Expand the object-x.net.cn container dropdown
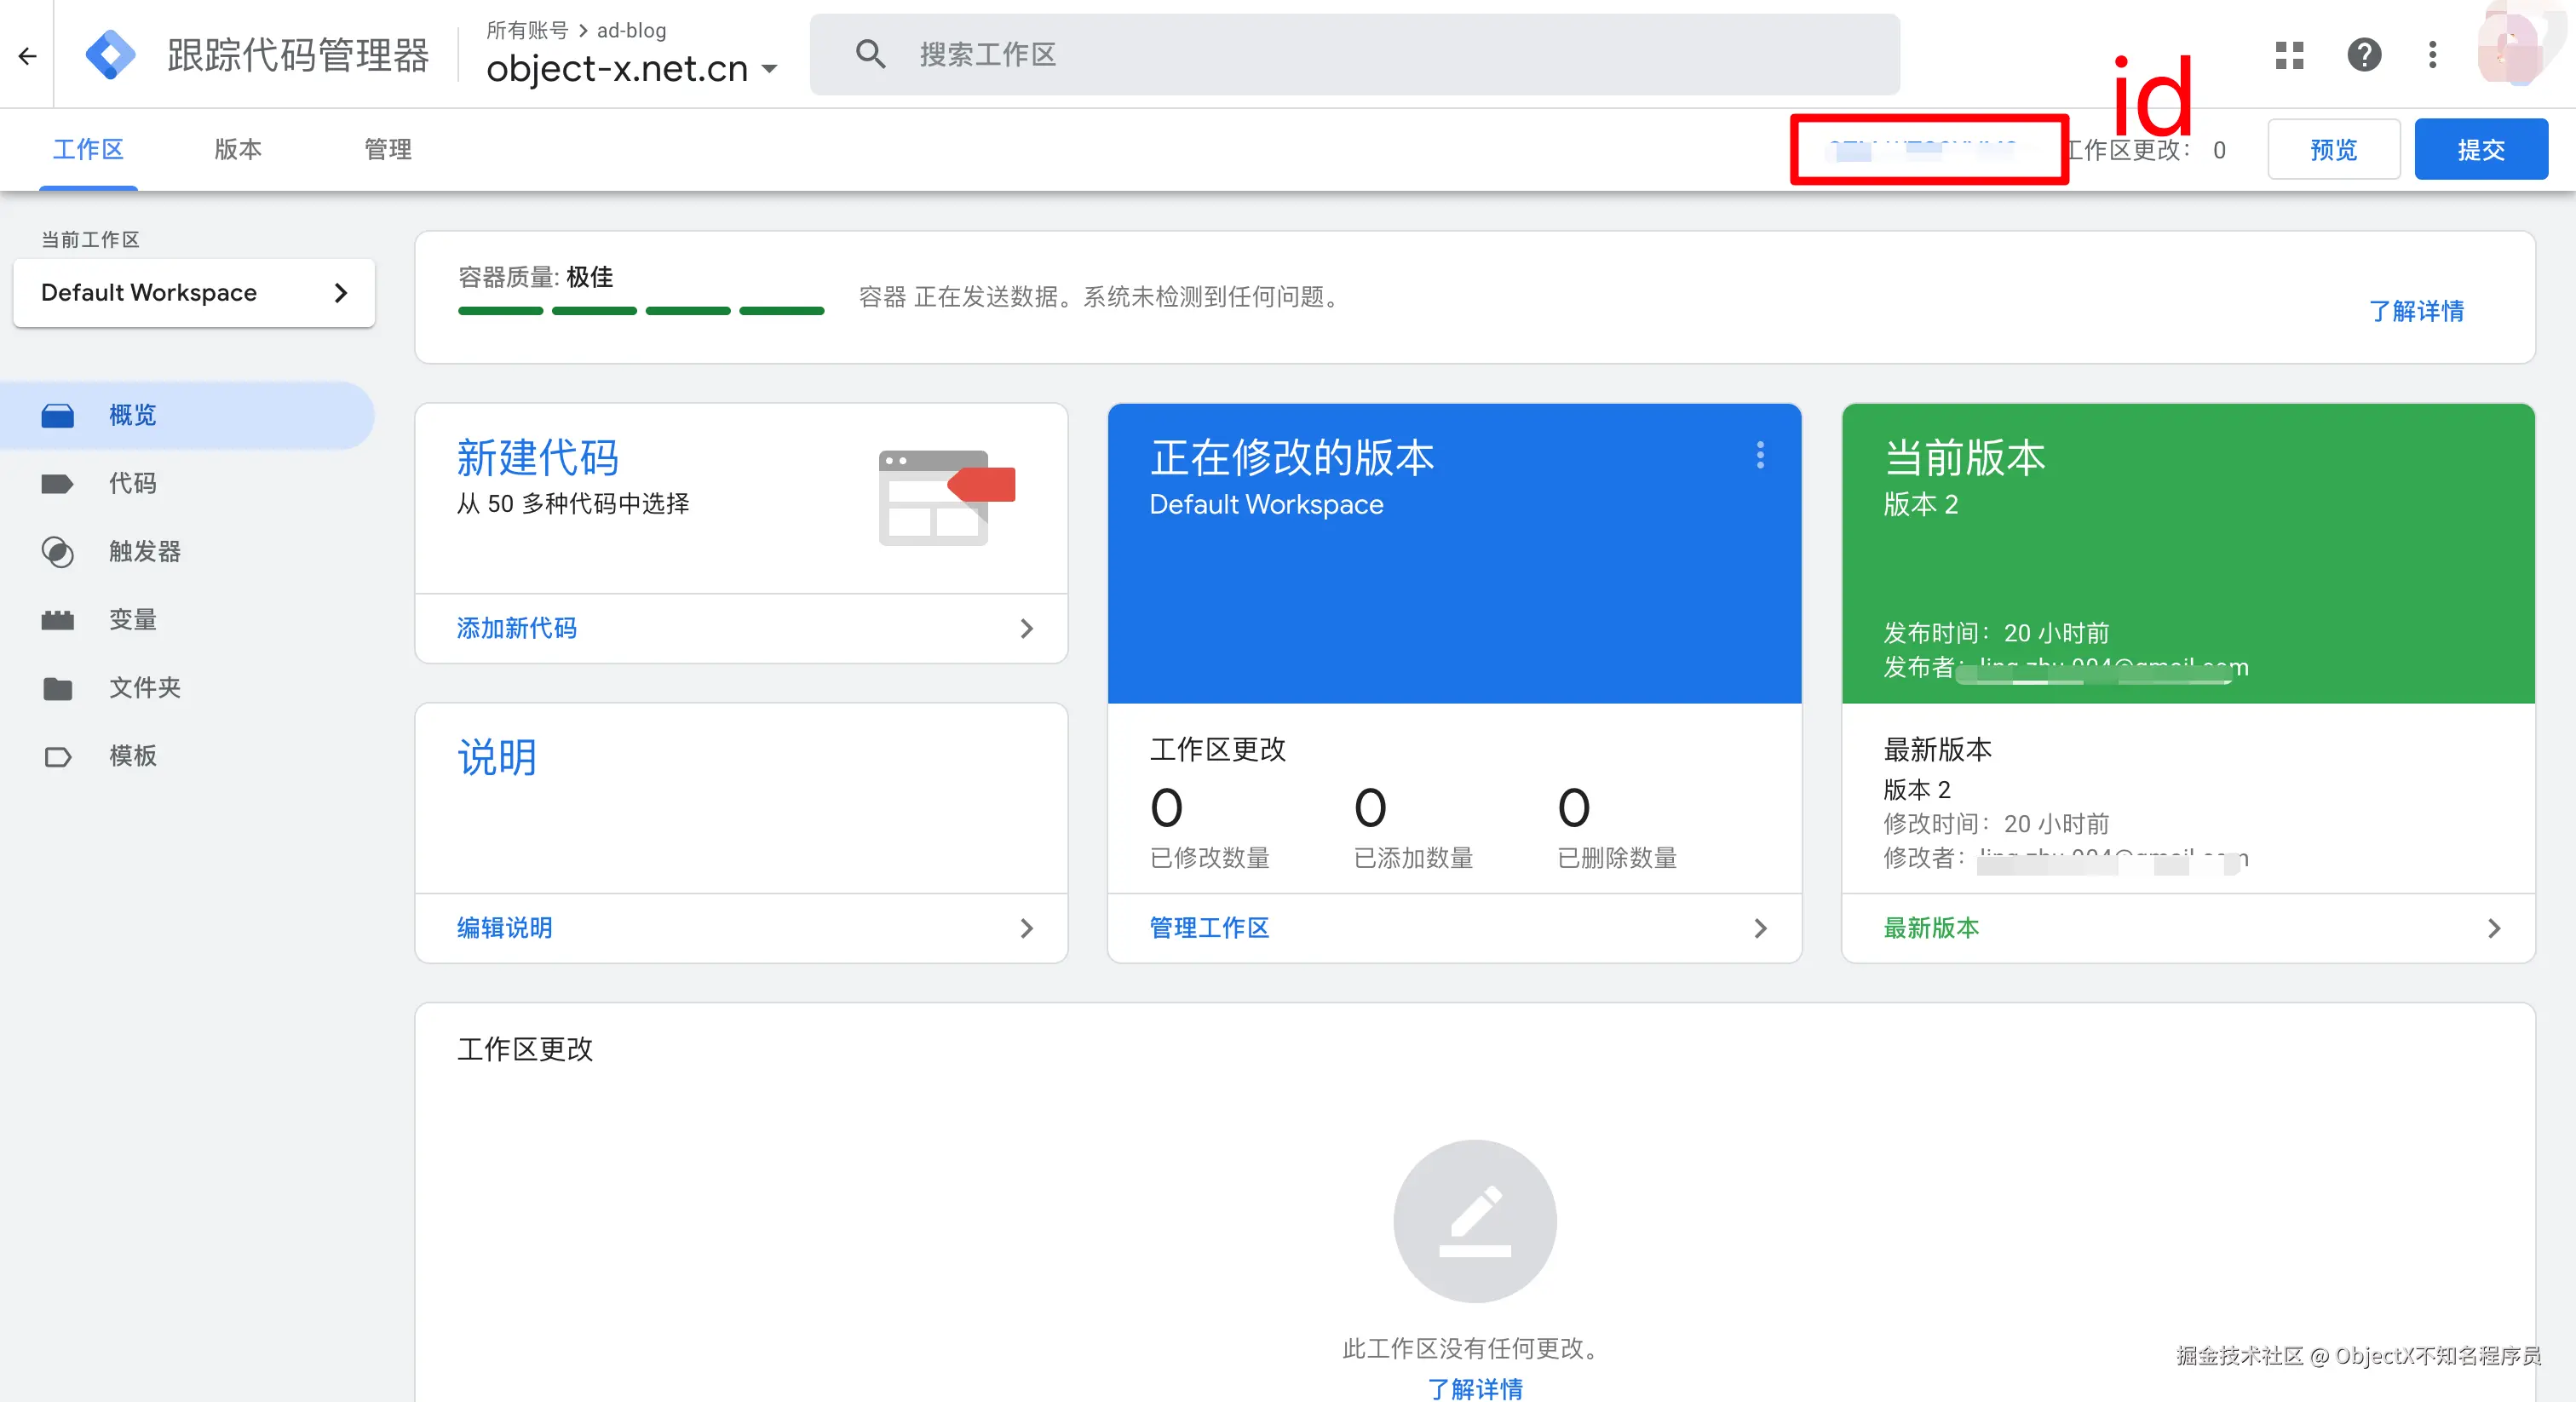The width and height of the screenshot is (2576, 1402). coord(769,69)
